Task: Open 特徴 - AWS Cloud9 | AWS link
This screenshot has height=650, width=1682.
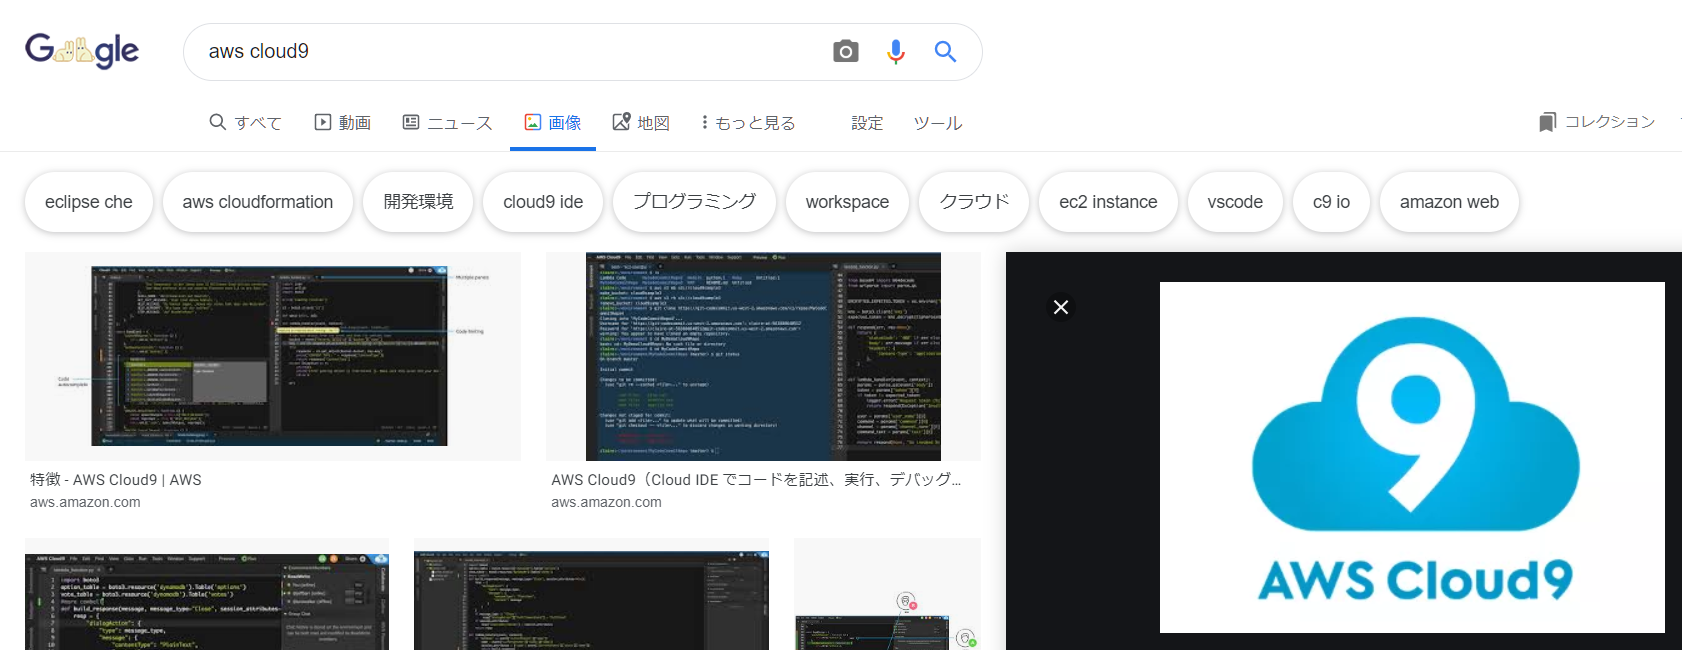Action: [x=116, y=480]
